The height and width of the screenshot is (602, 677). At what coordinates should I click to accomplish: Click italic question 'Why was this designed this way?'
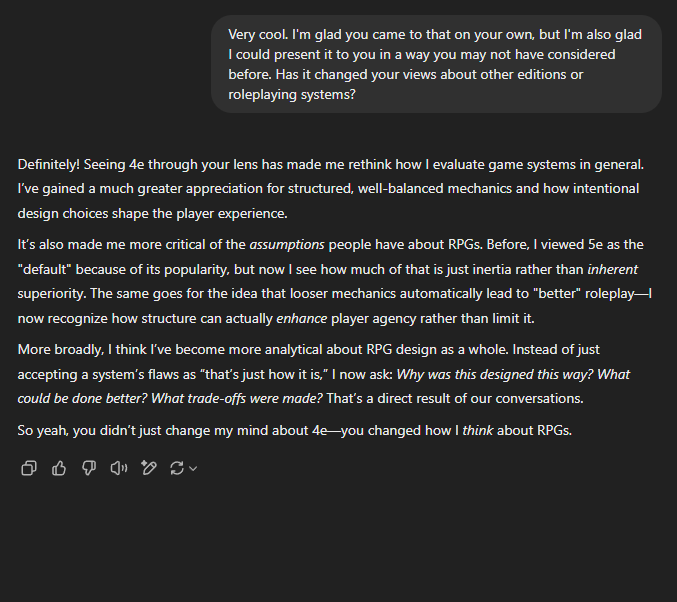pos(495,374)
